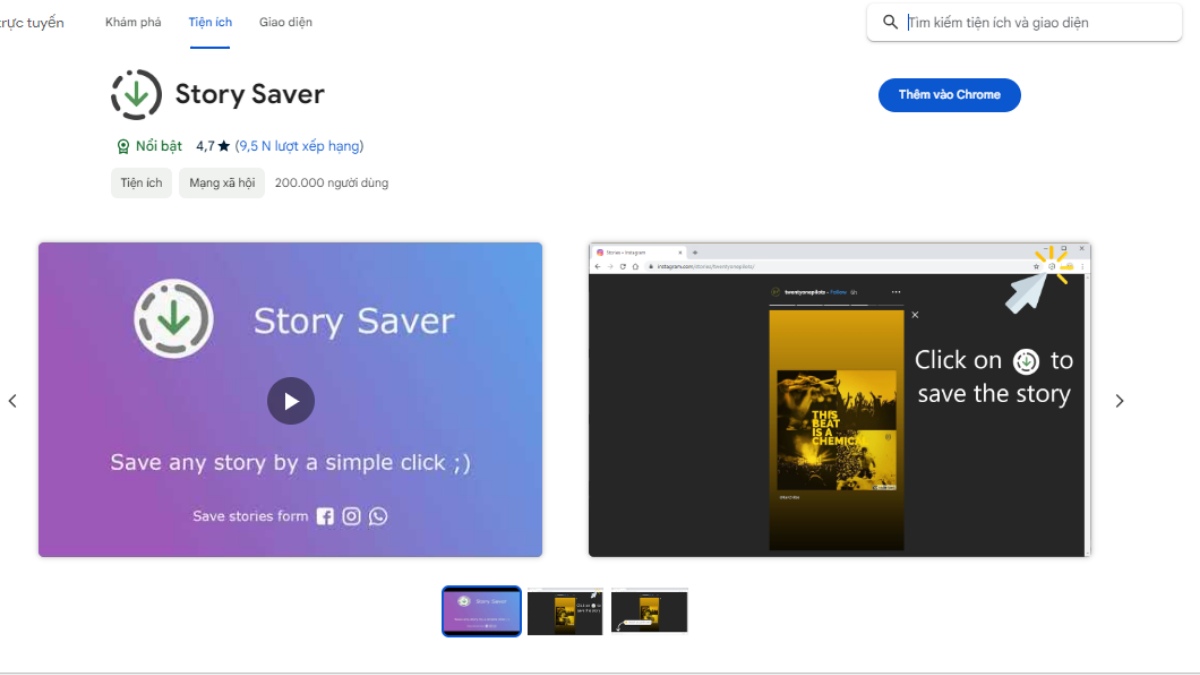Image resolution: width=1200 pixels, height=675 pixels.
Task: Click the magnifier icon in the search bar
Action: coord(891,22)
